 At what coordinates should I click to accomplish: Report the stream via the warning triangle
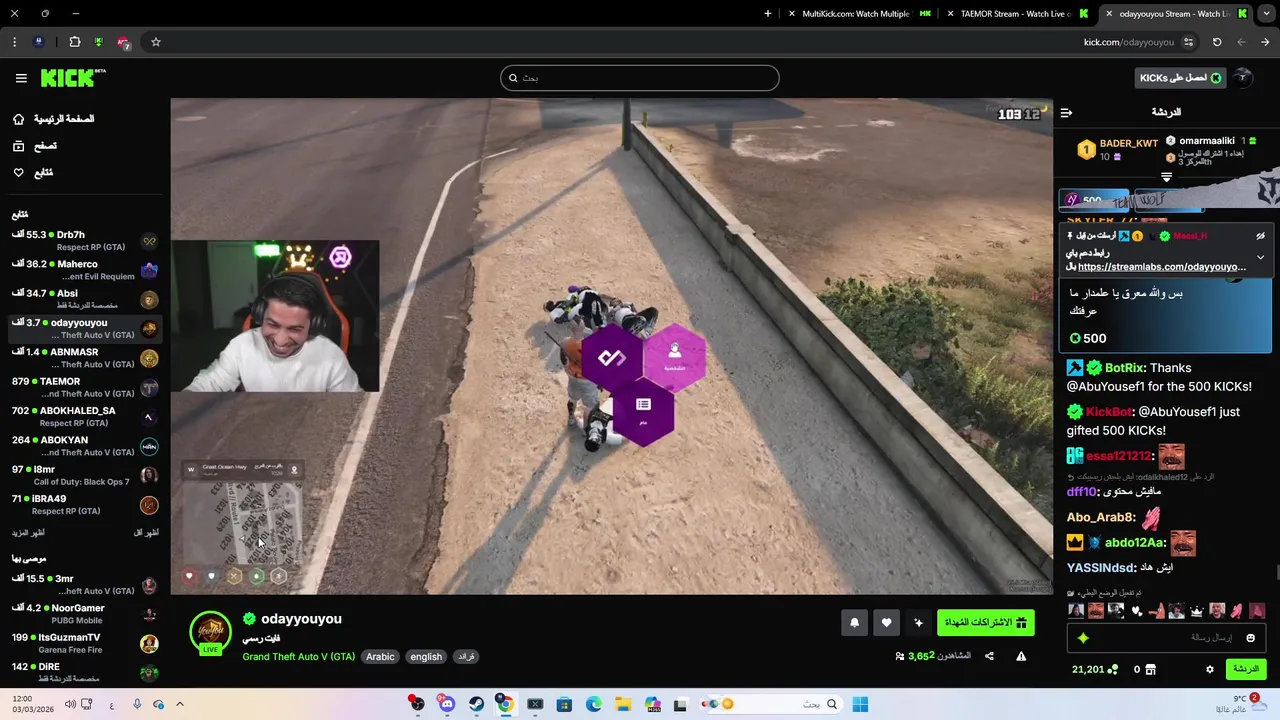coord(1021,656)
